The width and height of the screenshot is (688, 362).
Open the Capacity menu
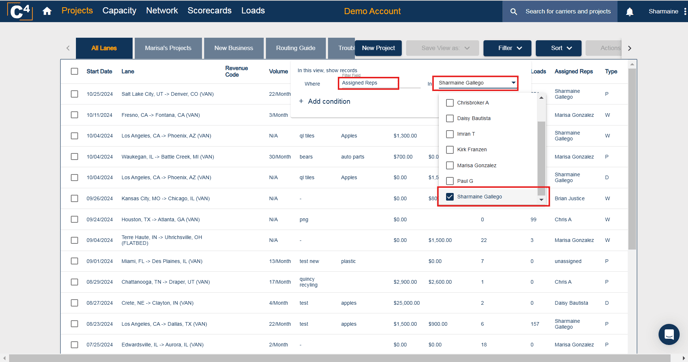point(119,11)
